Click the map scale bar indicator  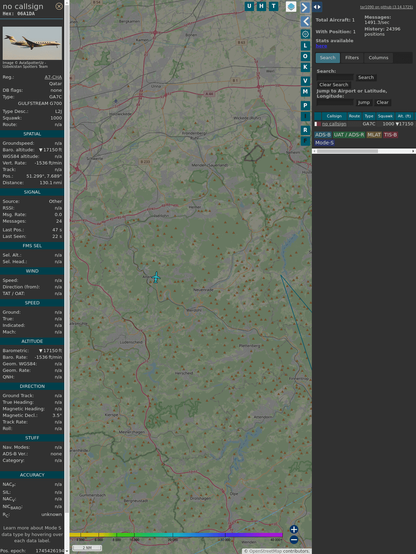click(x=87, y=548)
